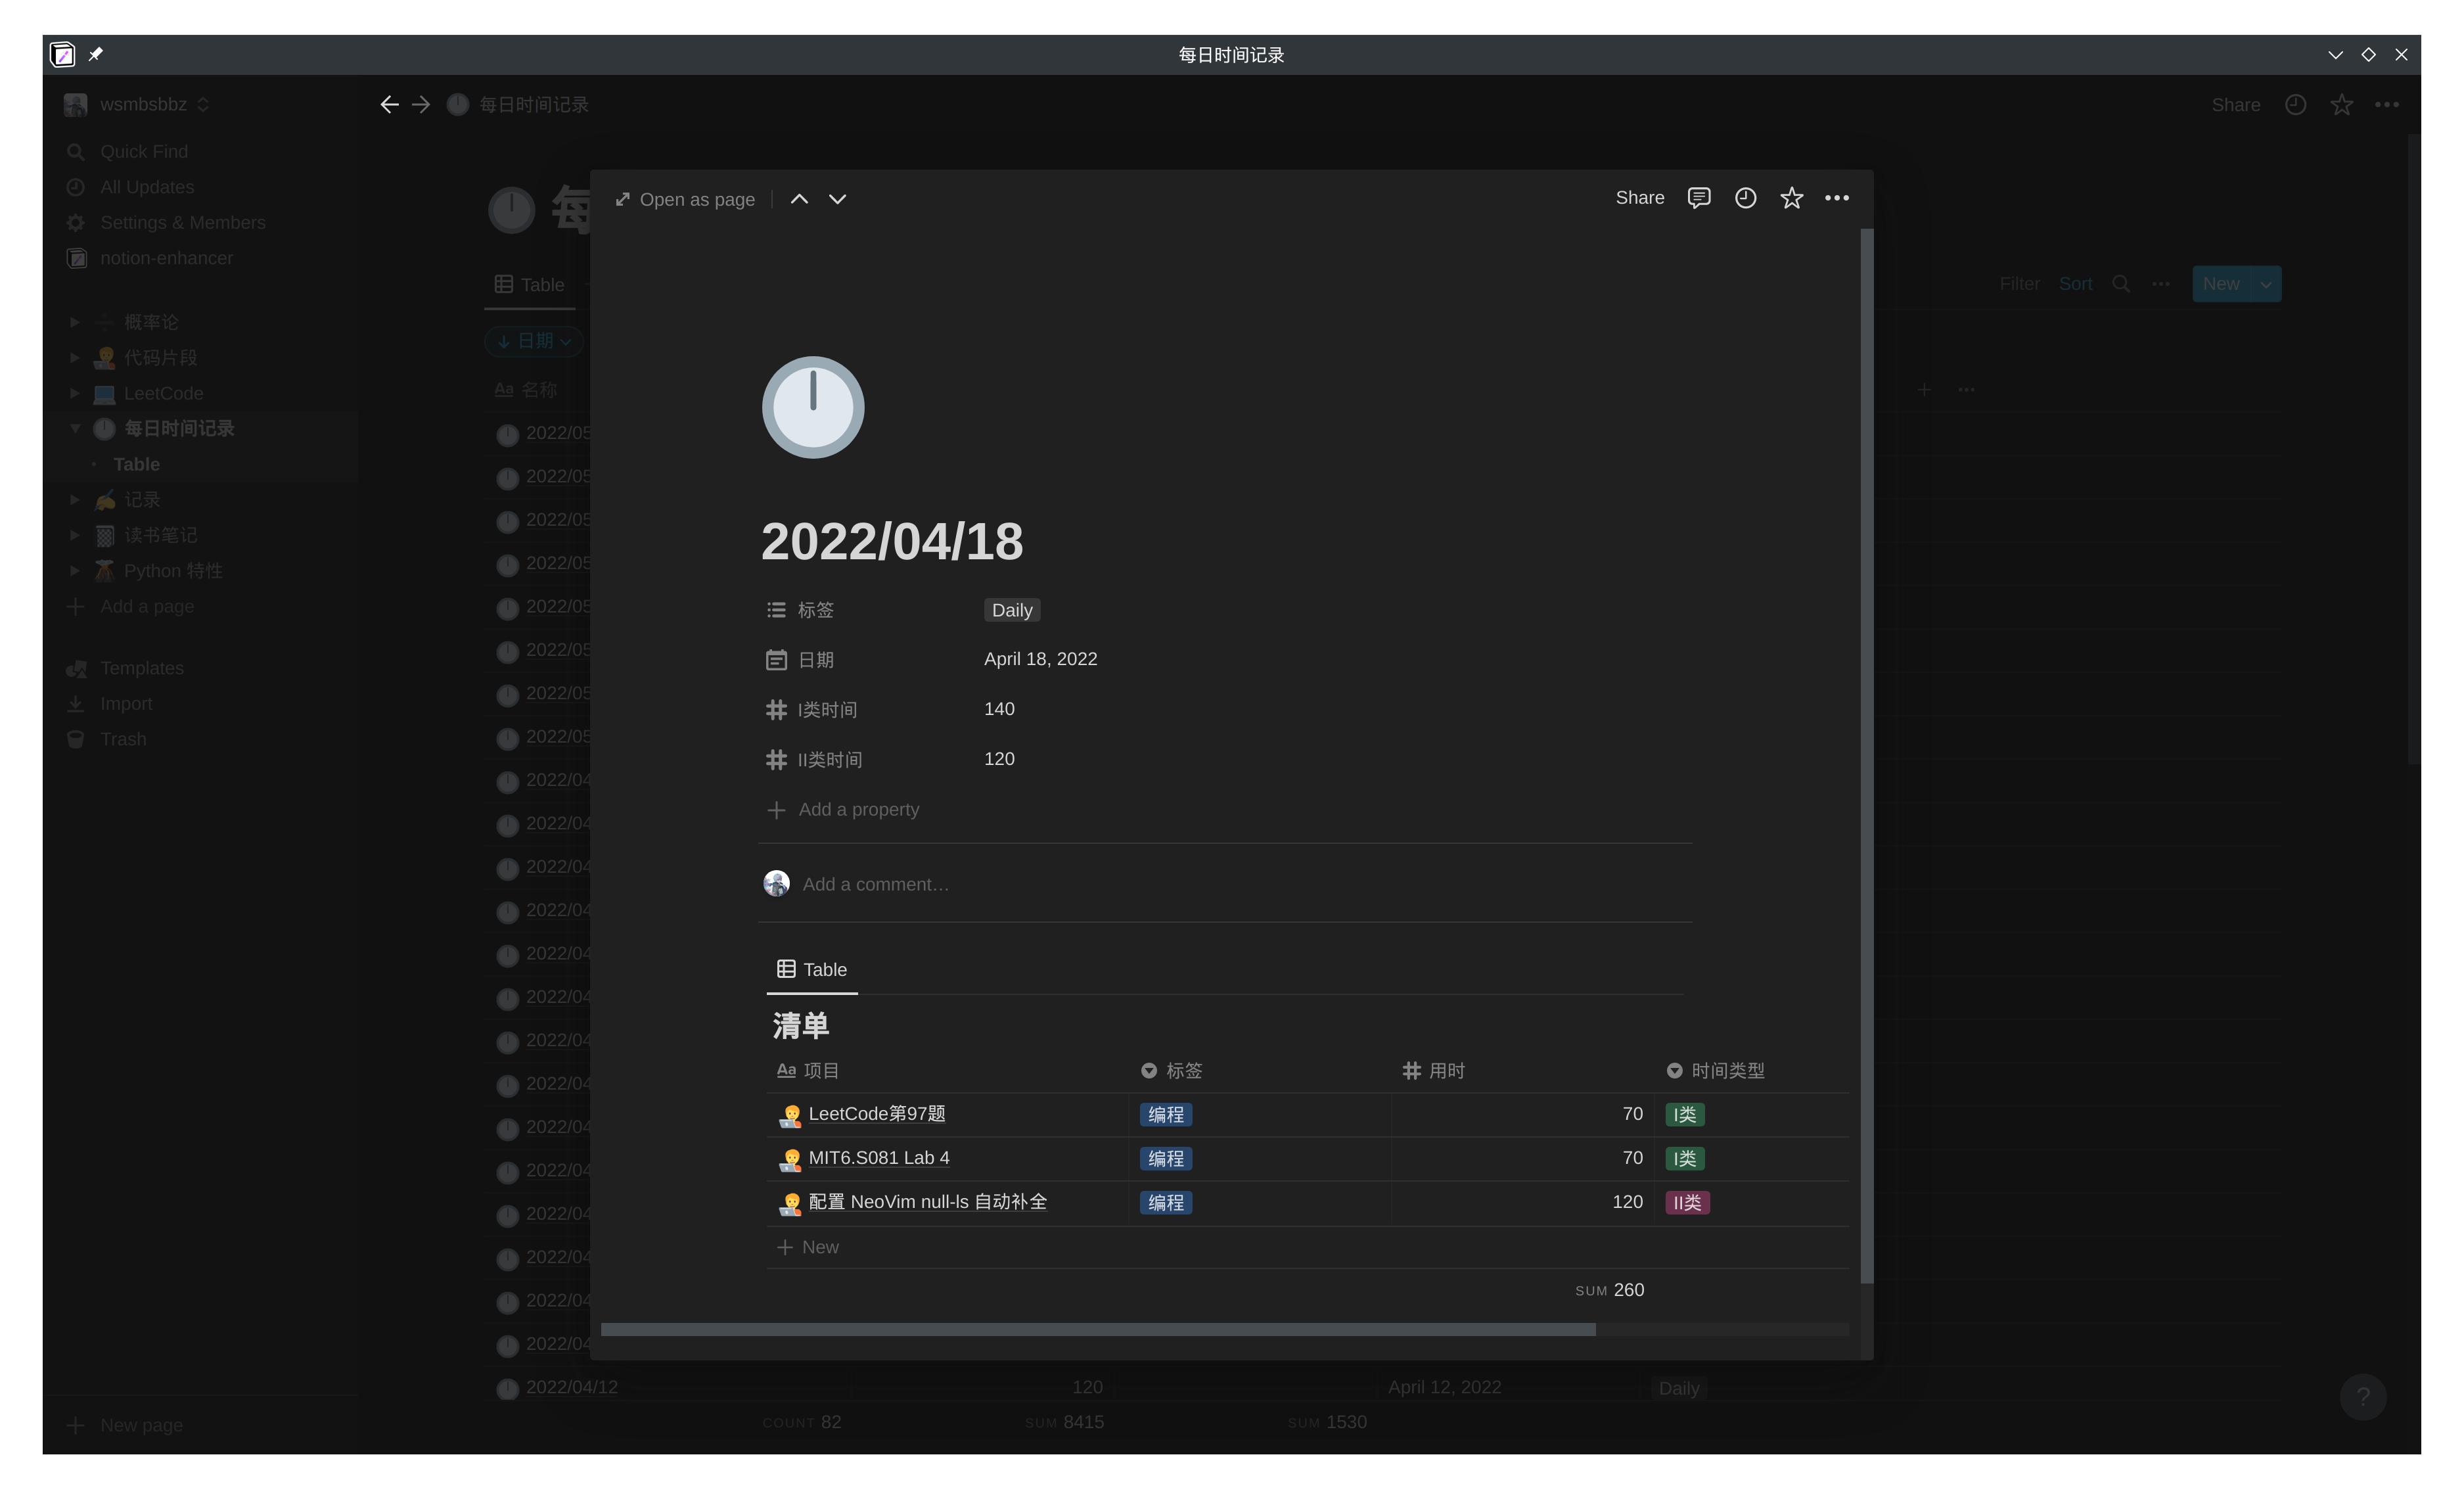Viewport: 2464px width, 1505px height.
Task: Navigate forward with the right arrow
Action: (421, 105)
